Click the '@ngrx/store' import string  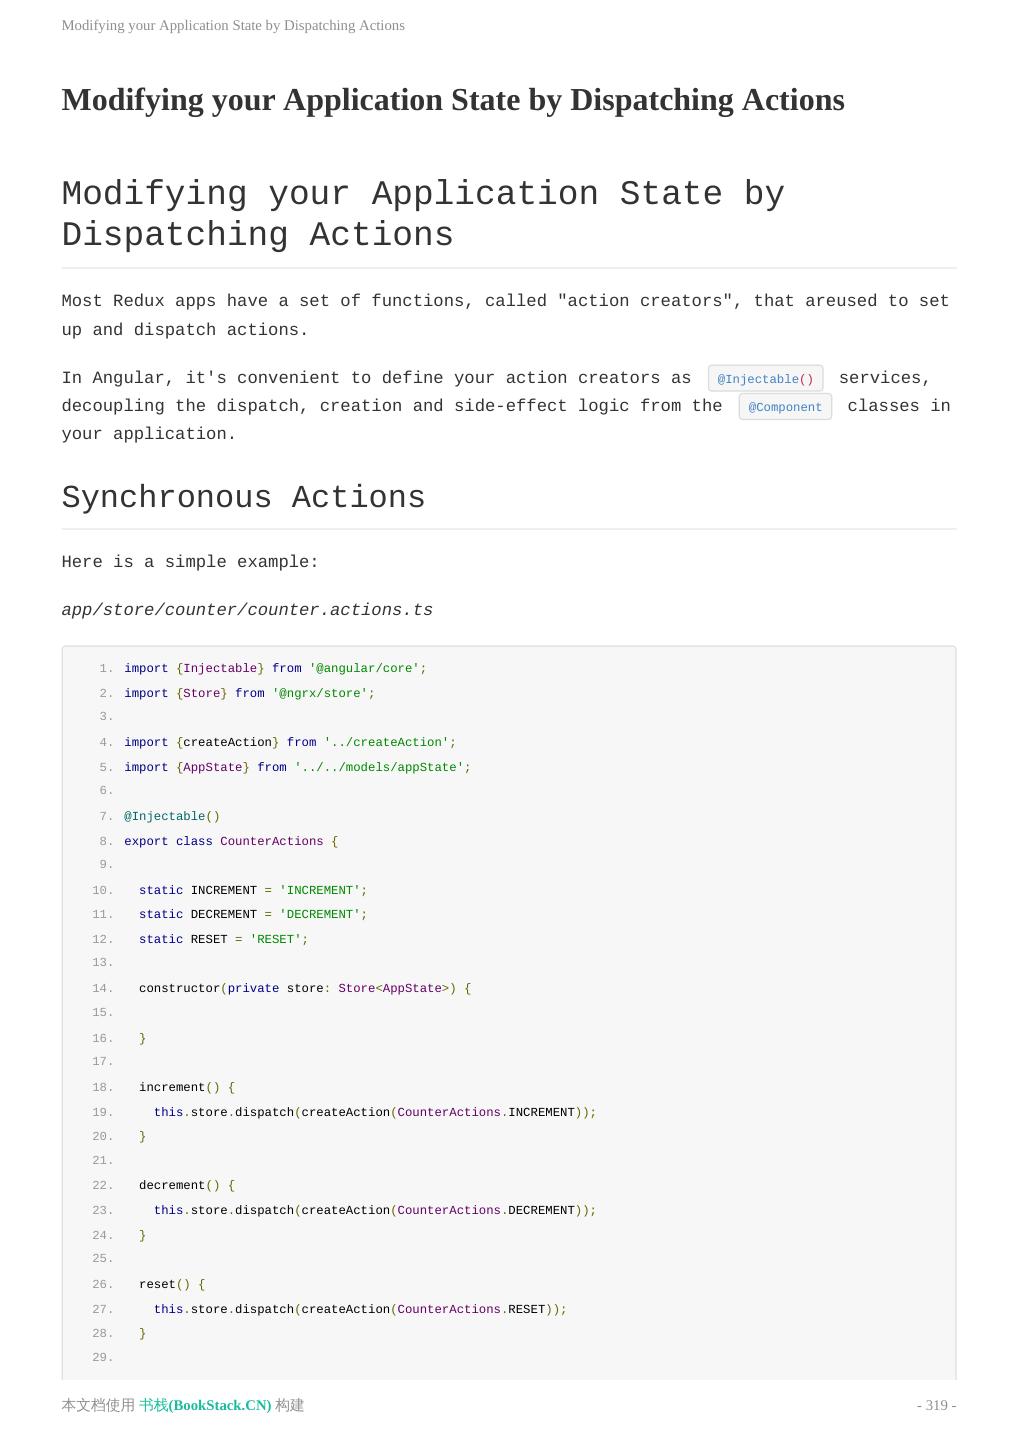point(323,693)
